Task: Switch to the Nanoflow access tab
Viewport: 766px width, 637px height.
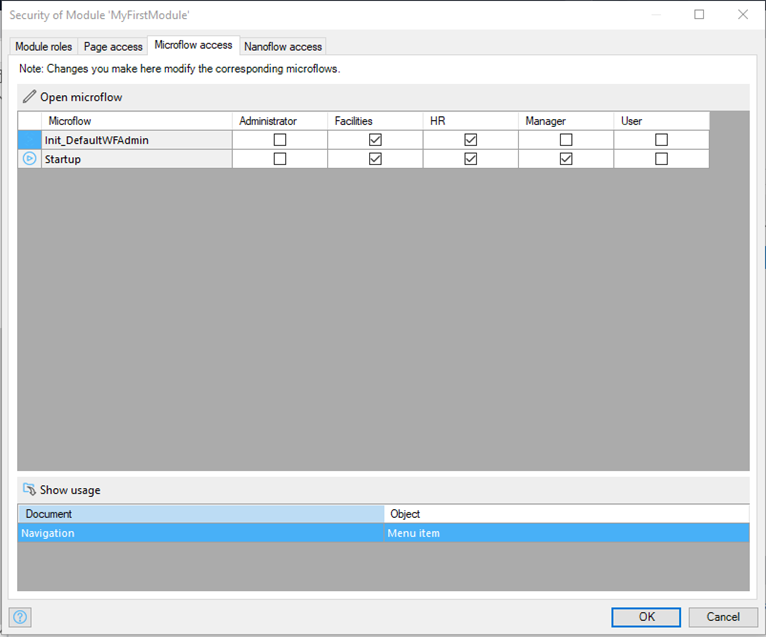Action: click(283, 46)
